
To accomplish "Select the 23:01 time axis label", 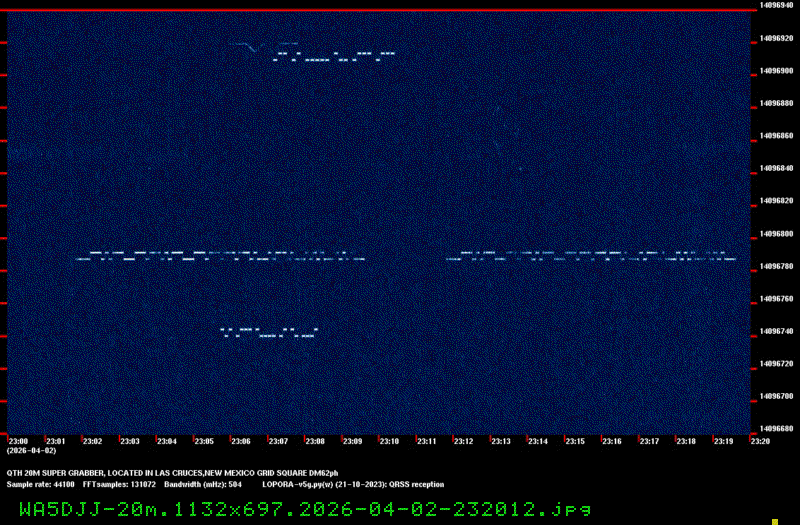I will pyautogui.click(x=56, y=441).
